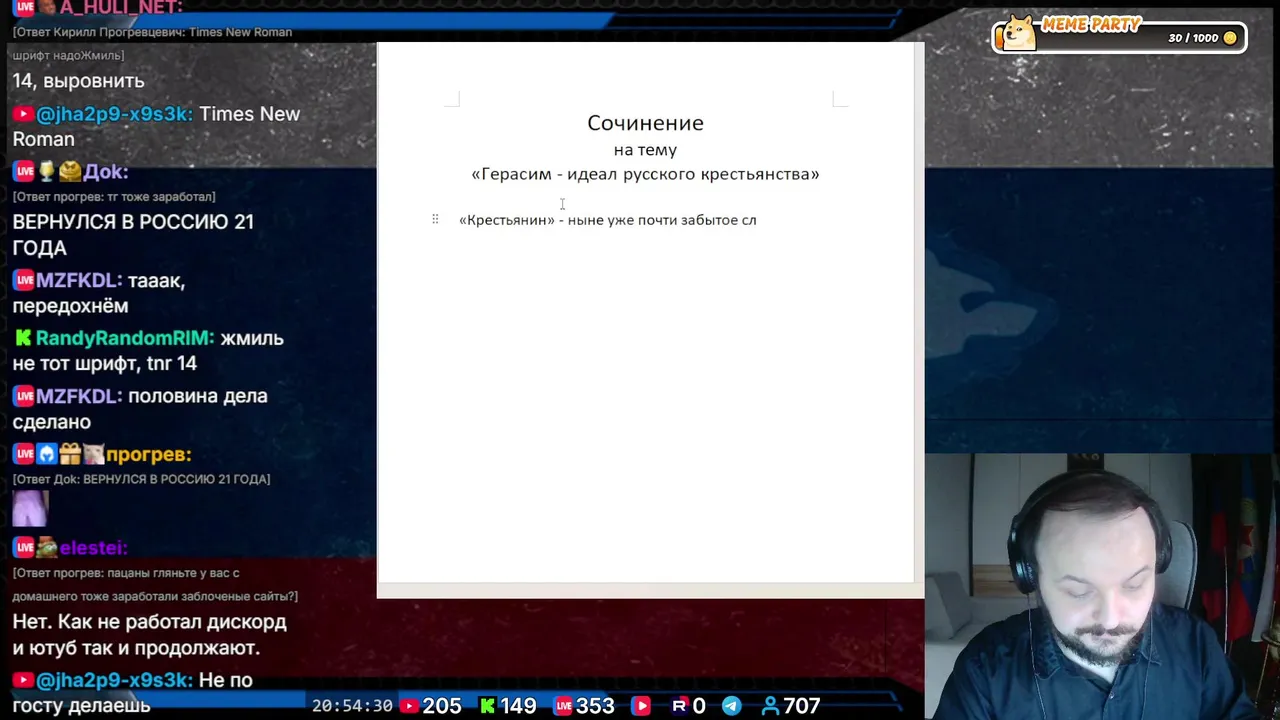Screen dimensions: 1280x720
Task: Click Док's message 'ВЕРНУЛСЯ В РОССИЮ 21 ГОДА'
Action: tap(133, 235)
